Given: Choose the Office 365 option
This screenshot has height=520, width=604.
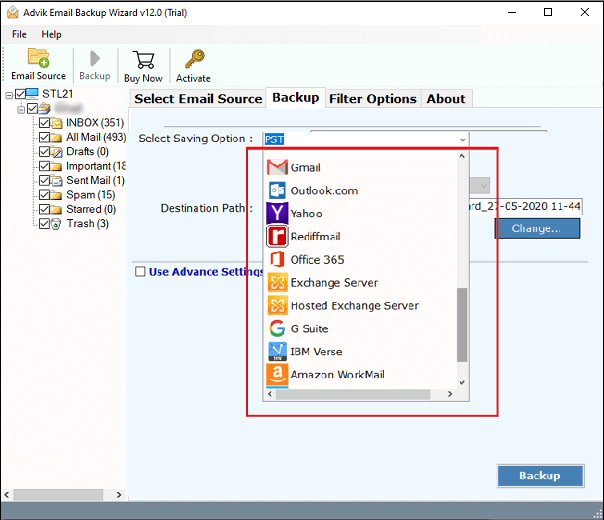Looking at the screenshot, I should point(305,260).
